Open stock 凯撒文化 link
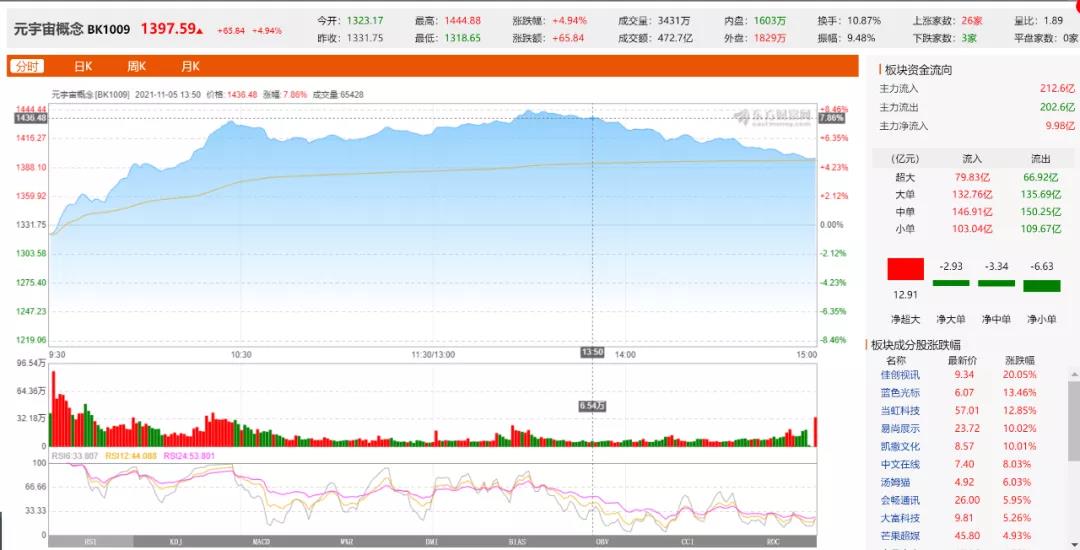Screen dimensions: 1080x550 point(900,447)
